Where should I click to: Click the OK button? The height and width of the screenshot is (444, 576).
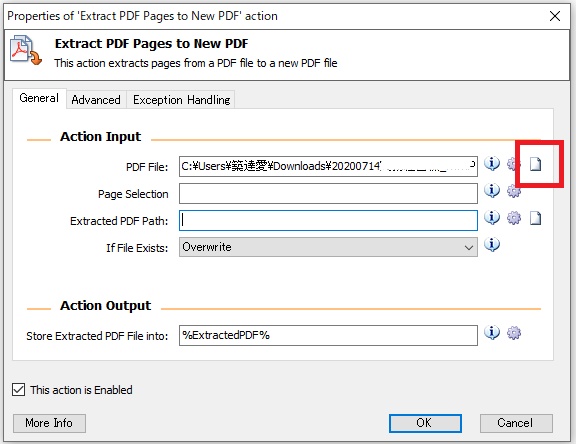(x=425, y=423)
